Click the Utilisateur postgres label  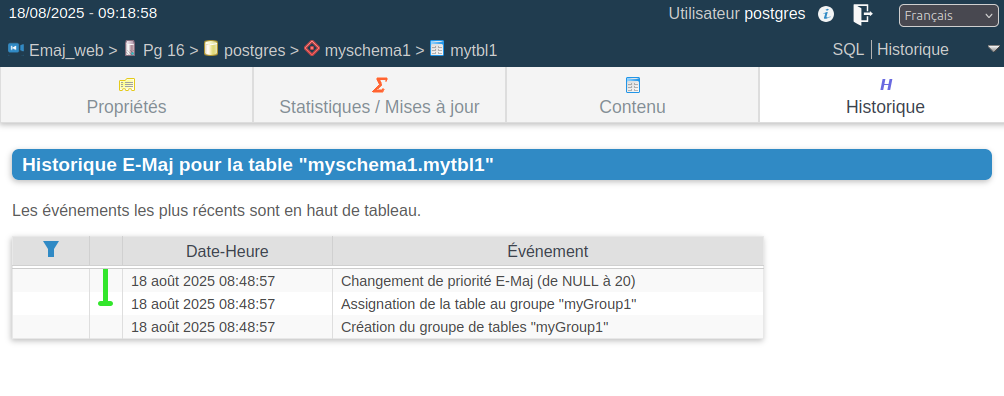tap(737, 13)
